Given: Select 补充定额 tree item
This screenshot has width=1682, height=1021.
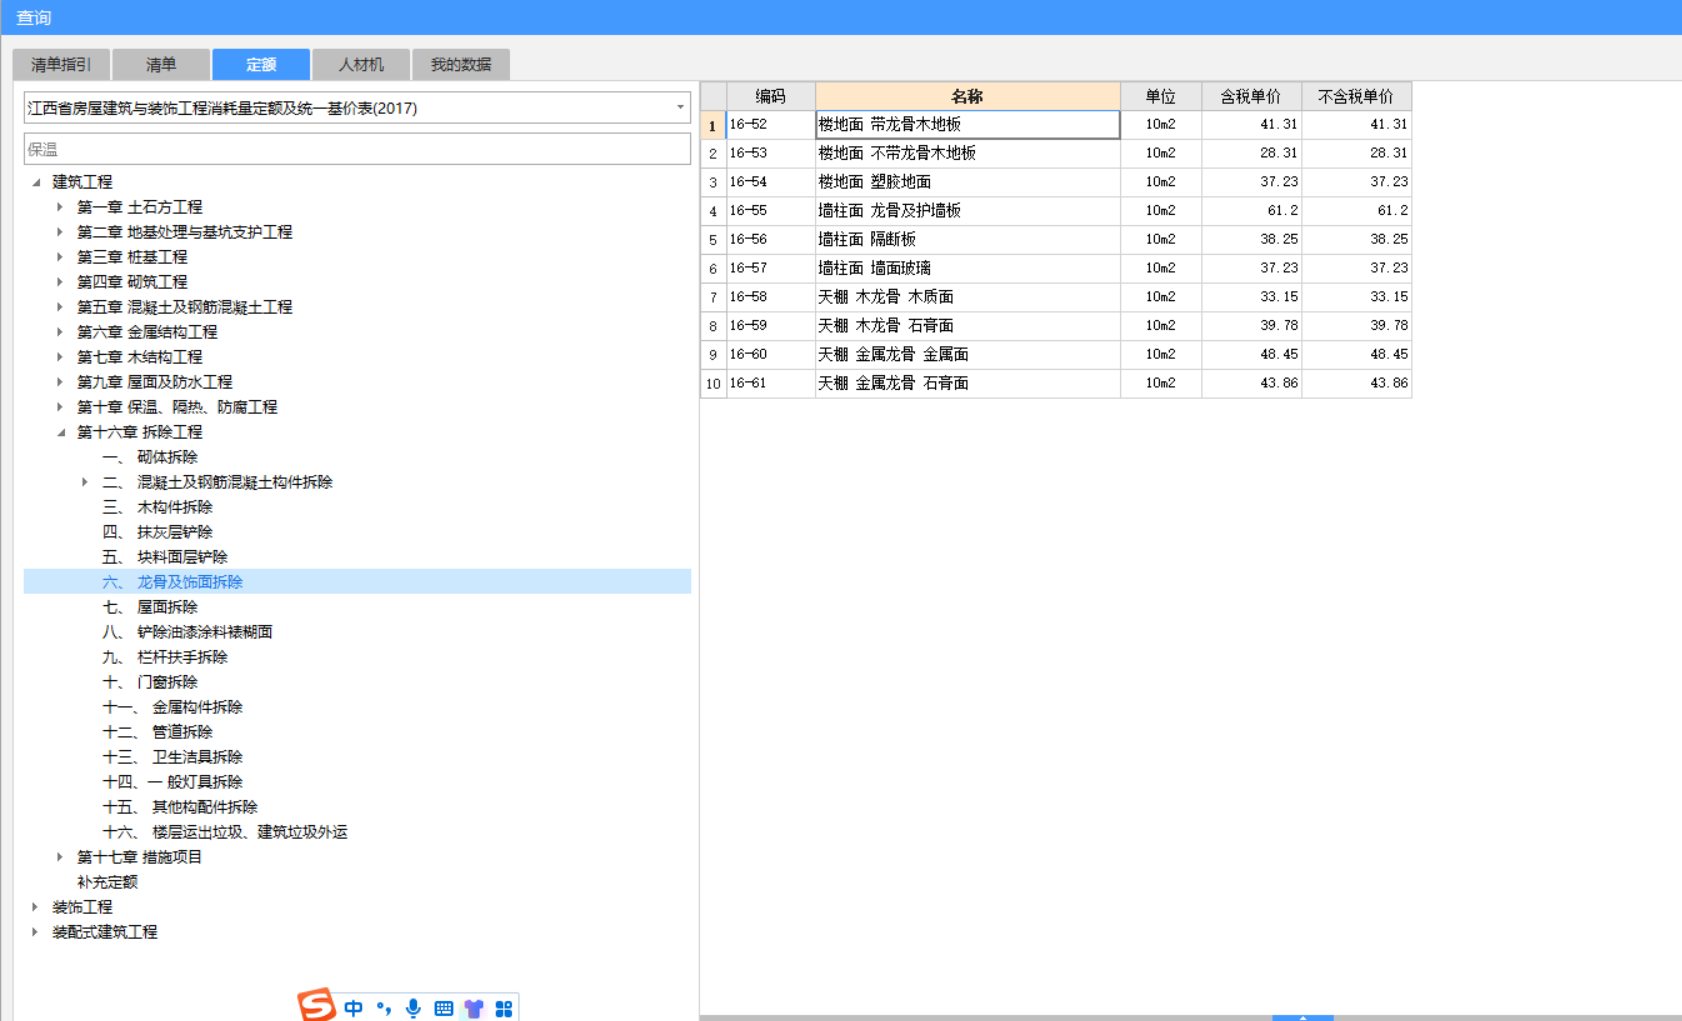Looking at the screenshot, I should coord(107,882).
